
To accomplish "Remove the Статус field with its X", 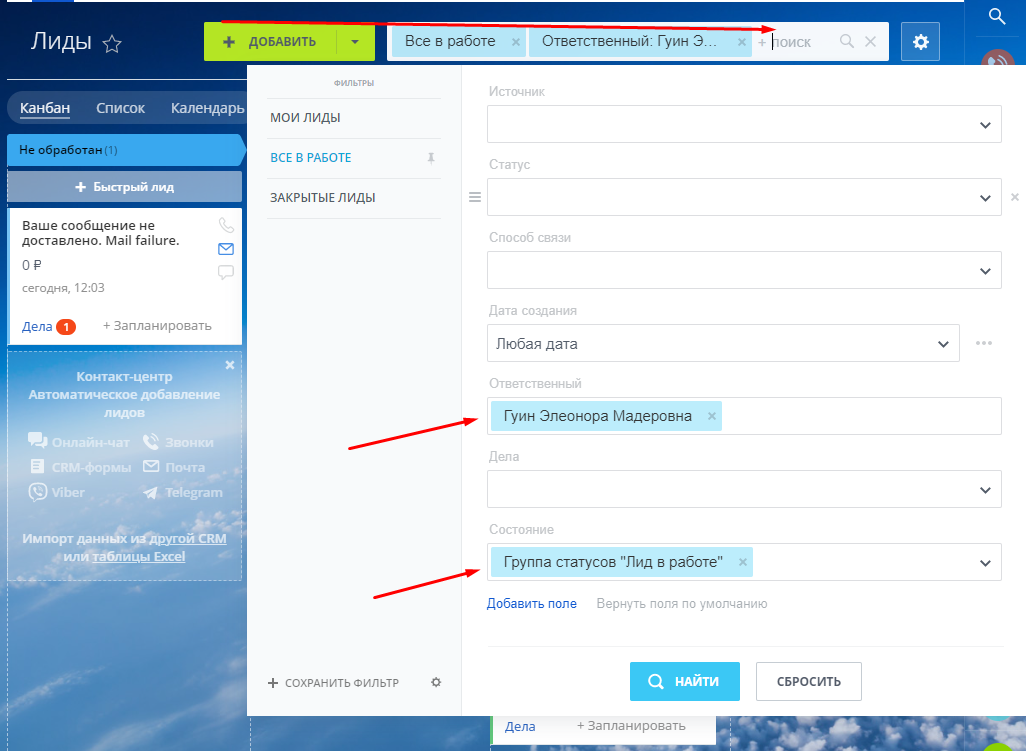I will pos(1015,197).
